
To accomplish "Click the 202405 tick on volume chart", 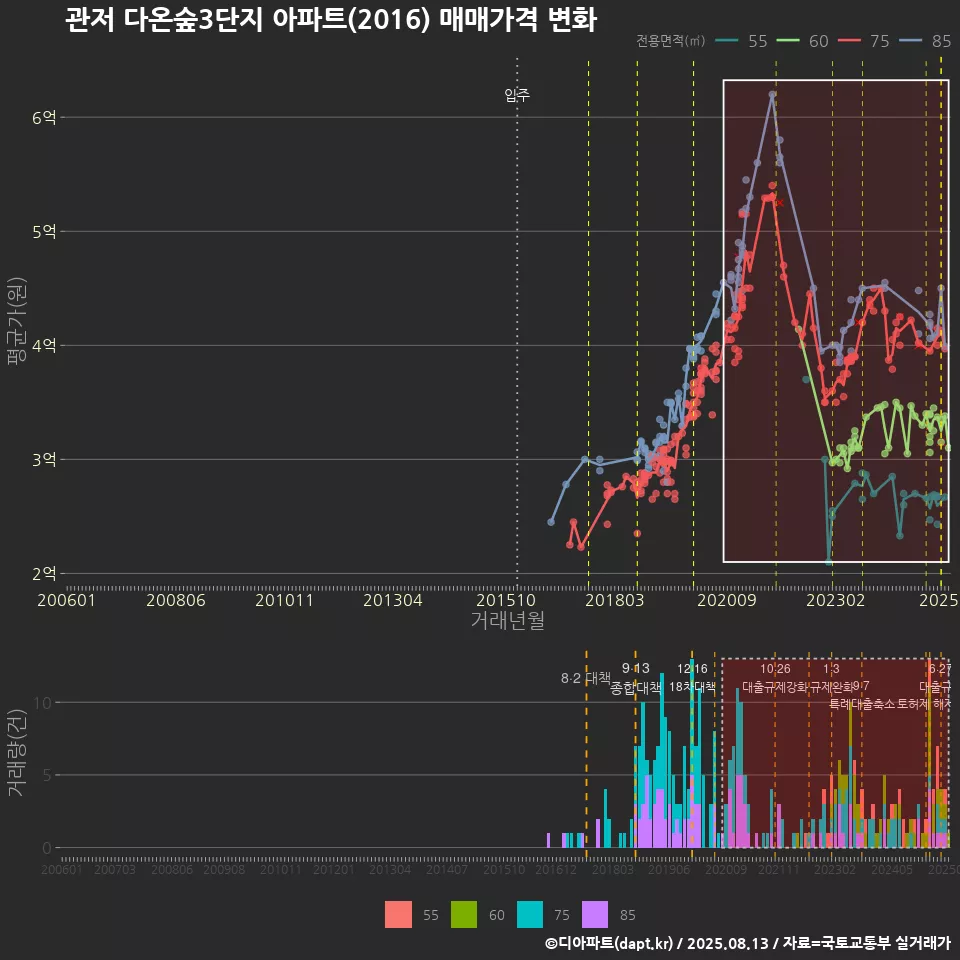I will [x=892, y=870].
